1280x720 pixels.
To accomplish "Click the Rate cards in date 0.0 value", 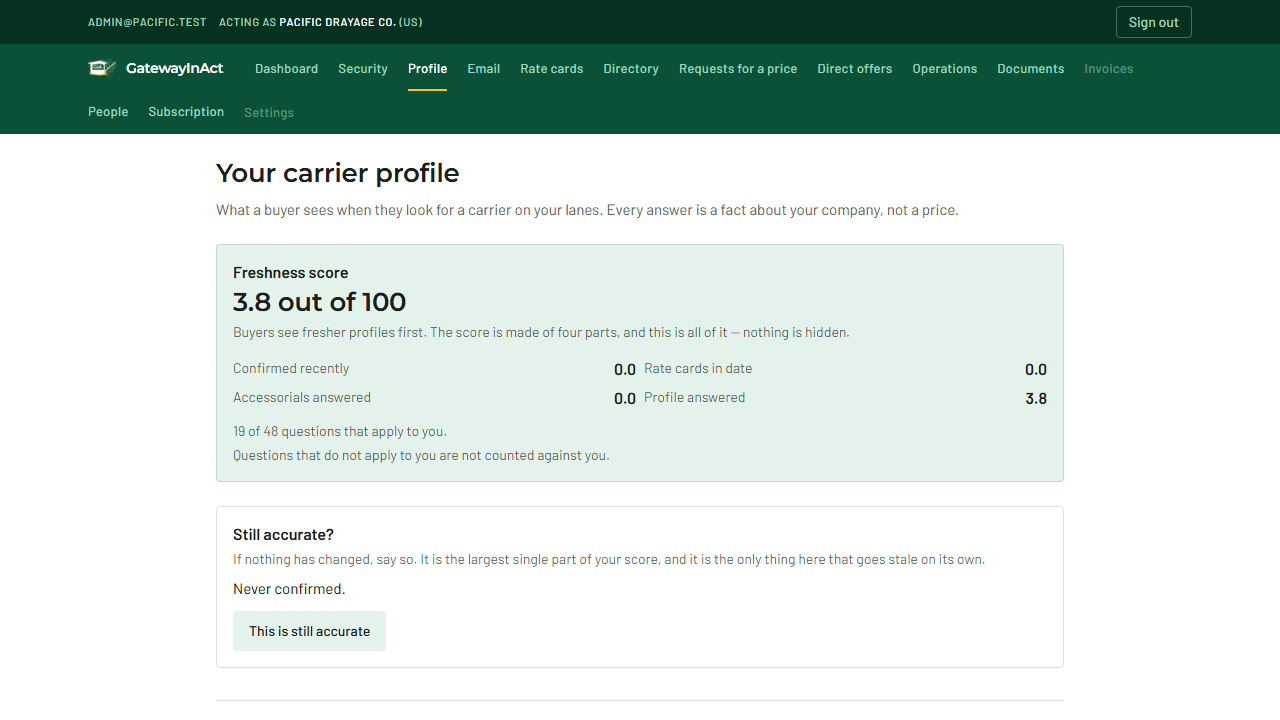I will pos(1036,370).
